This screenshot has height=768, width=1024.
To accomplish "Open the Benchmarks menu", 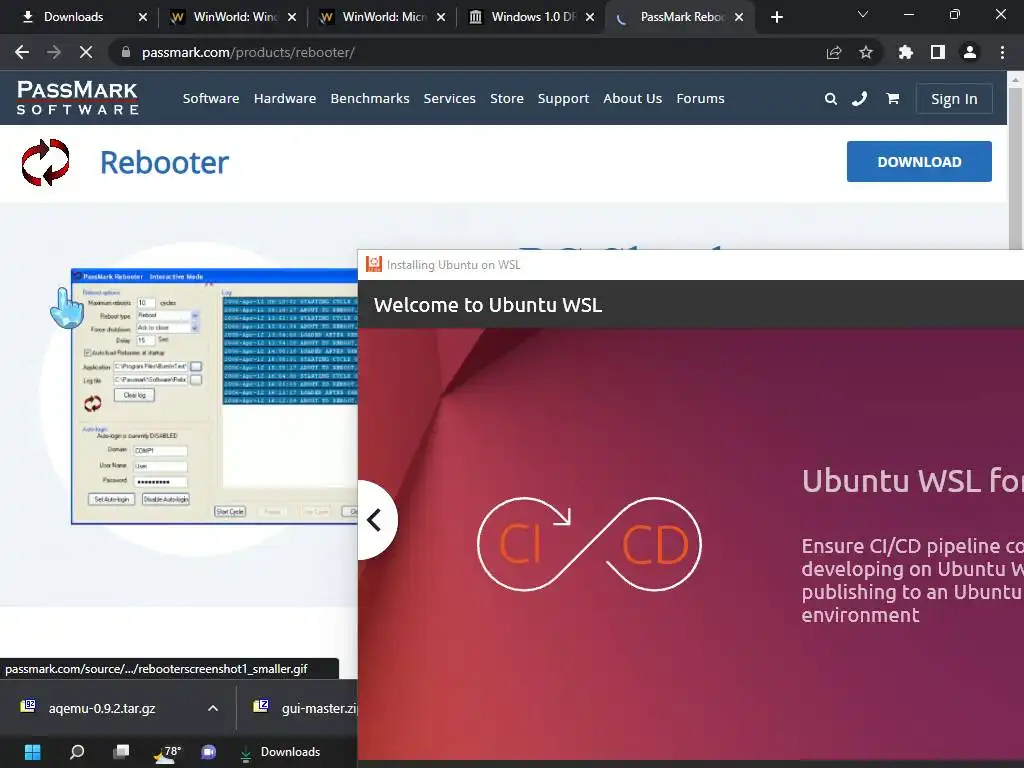I will point(370,99).
